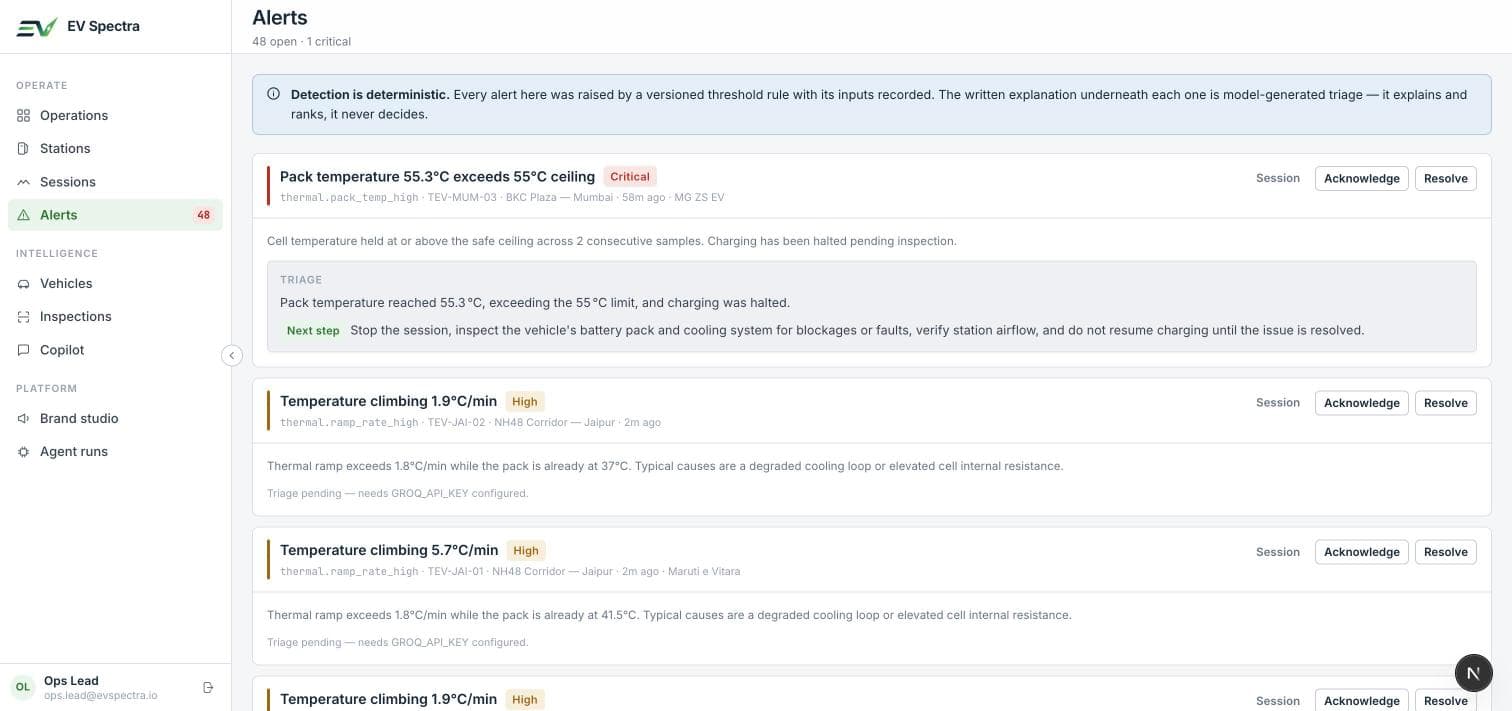Image resolution: width=1512 pixels, height=711 pixels.
Task: Click the 'MG ZS EV' vehicle text
Action: point(700,198)
